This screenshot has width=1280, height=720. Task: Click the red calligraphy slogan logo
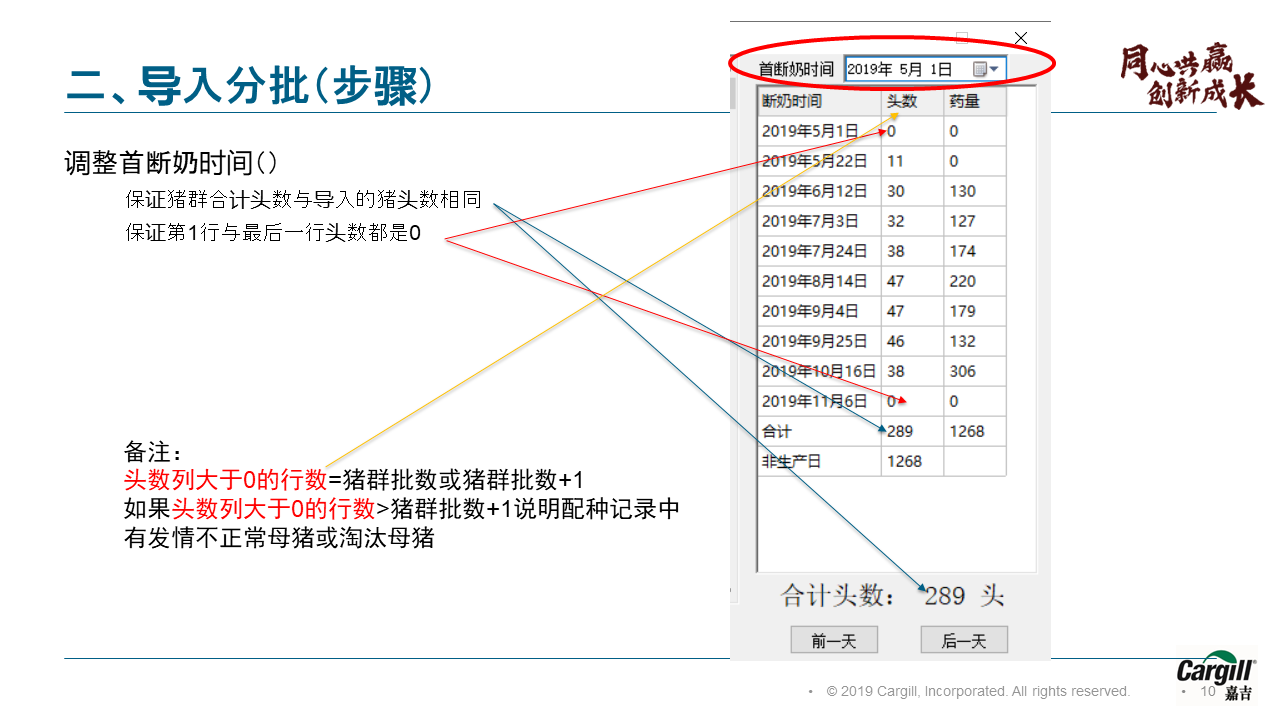(x=1190, y=75)
